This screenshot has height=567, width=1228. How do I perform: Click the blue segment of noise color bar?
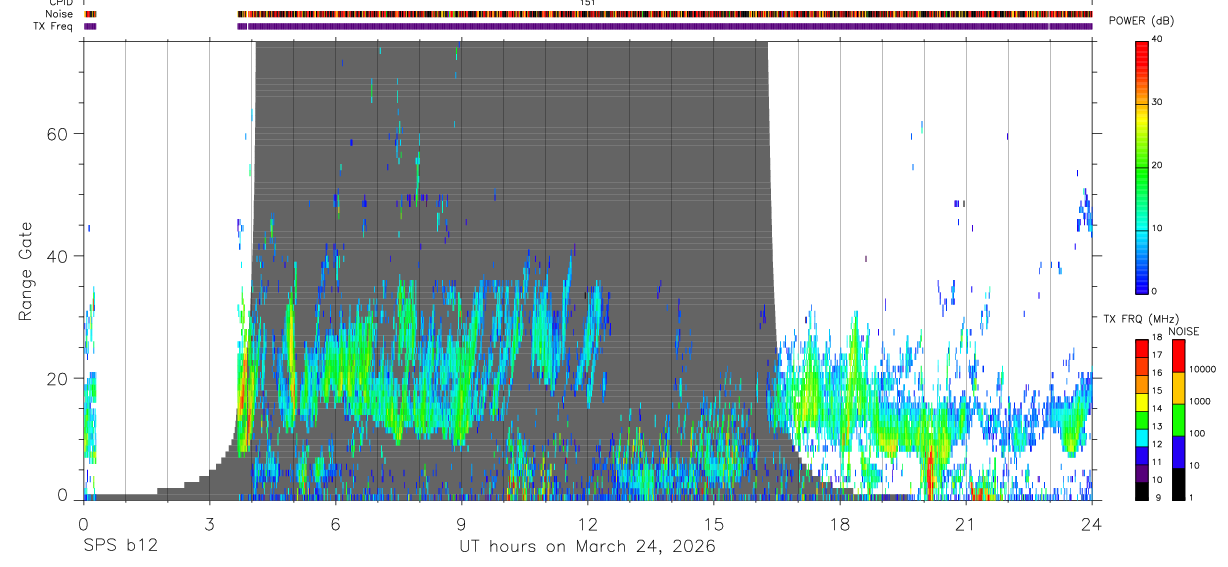1178,452
